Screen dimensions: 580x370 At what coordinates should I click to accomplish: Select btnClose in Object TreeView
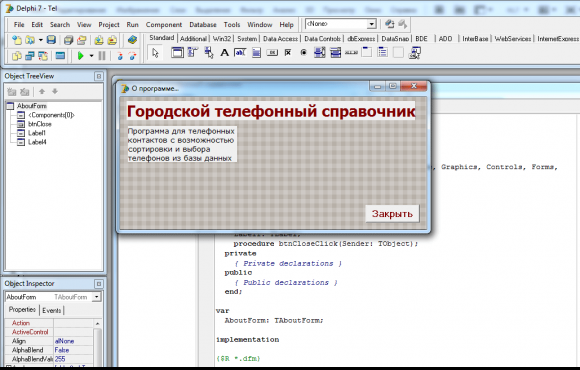point(40,124)
